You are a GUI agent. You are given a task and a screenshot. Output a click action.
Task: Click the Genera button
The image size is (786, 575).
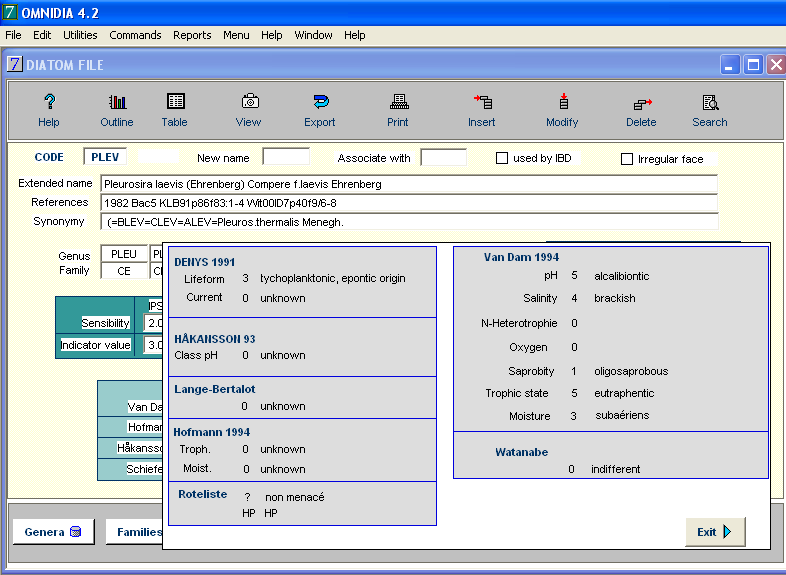pyautogui.click(x=53, y=532)
